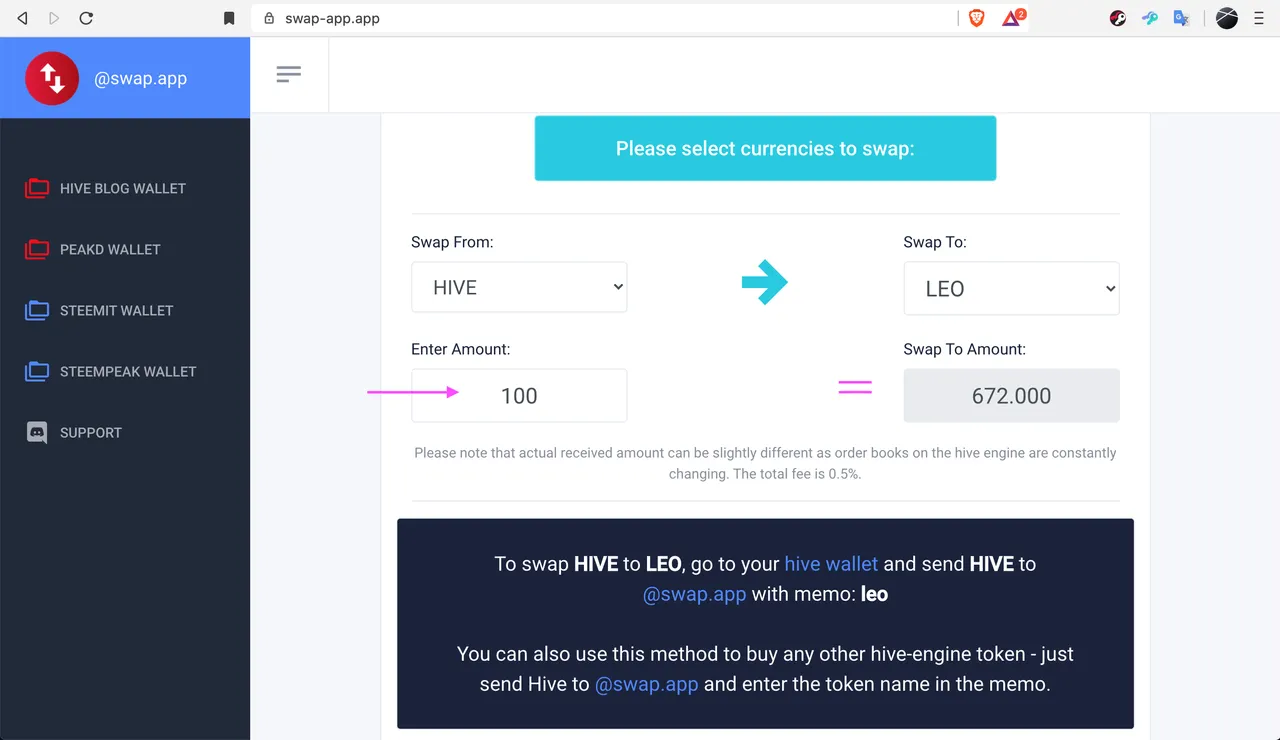The height and width of the screenshot is (740, 1280).
Task: Toggle the hamburger sidebar menu icon
Action: point(289,74)
